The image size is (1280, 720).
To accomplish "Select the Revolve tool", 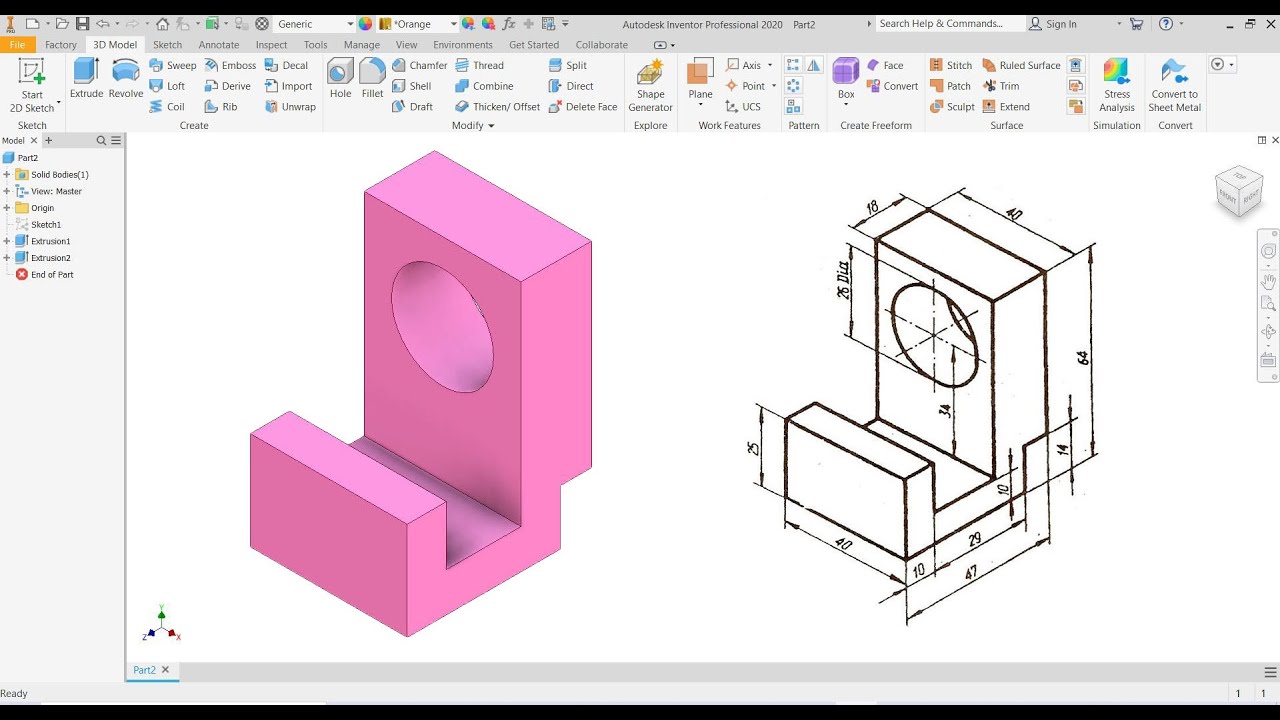I will click(126, 79).
